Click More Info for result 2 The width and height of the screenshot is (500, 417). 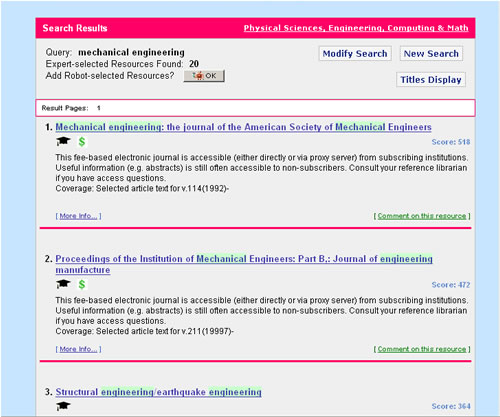point(78,349)
